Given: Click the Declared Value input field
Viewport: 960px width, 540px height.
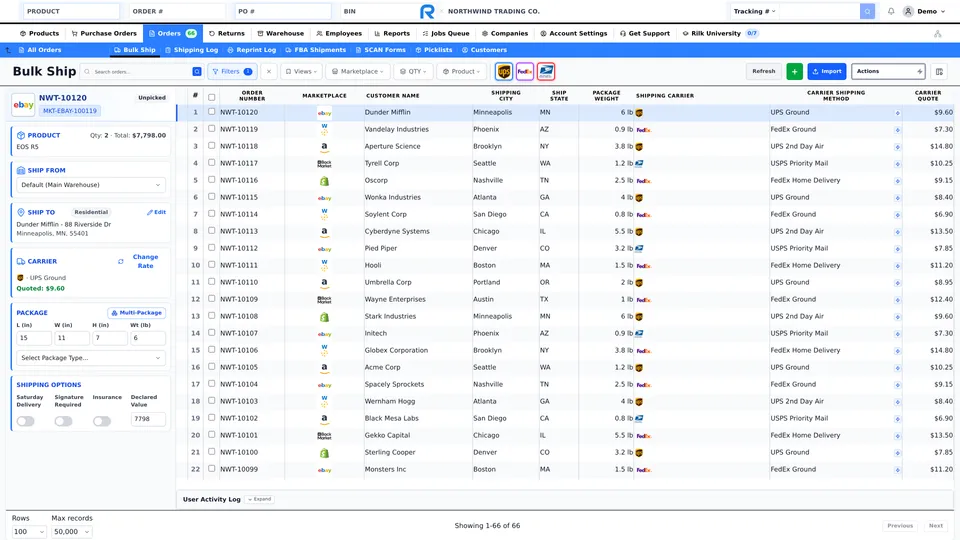Looking at the screenshot, I should [x=148, y=419].
